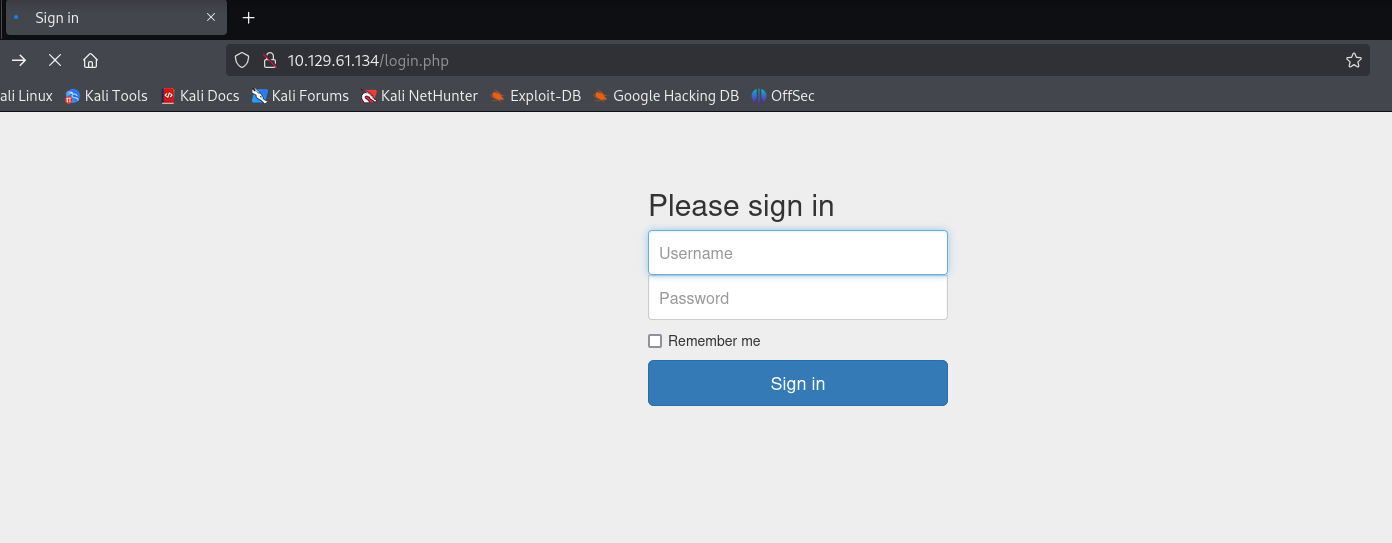
Task: Open Kali Tools bookmark
Action: [106, 96]
